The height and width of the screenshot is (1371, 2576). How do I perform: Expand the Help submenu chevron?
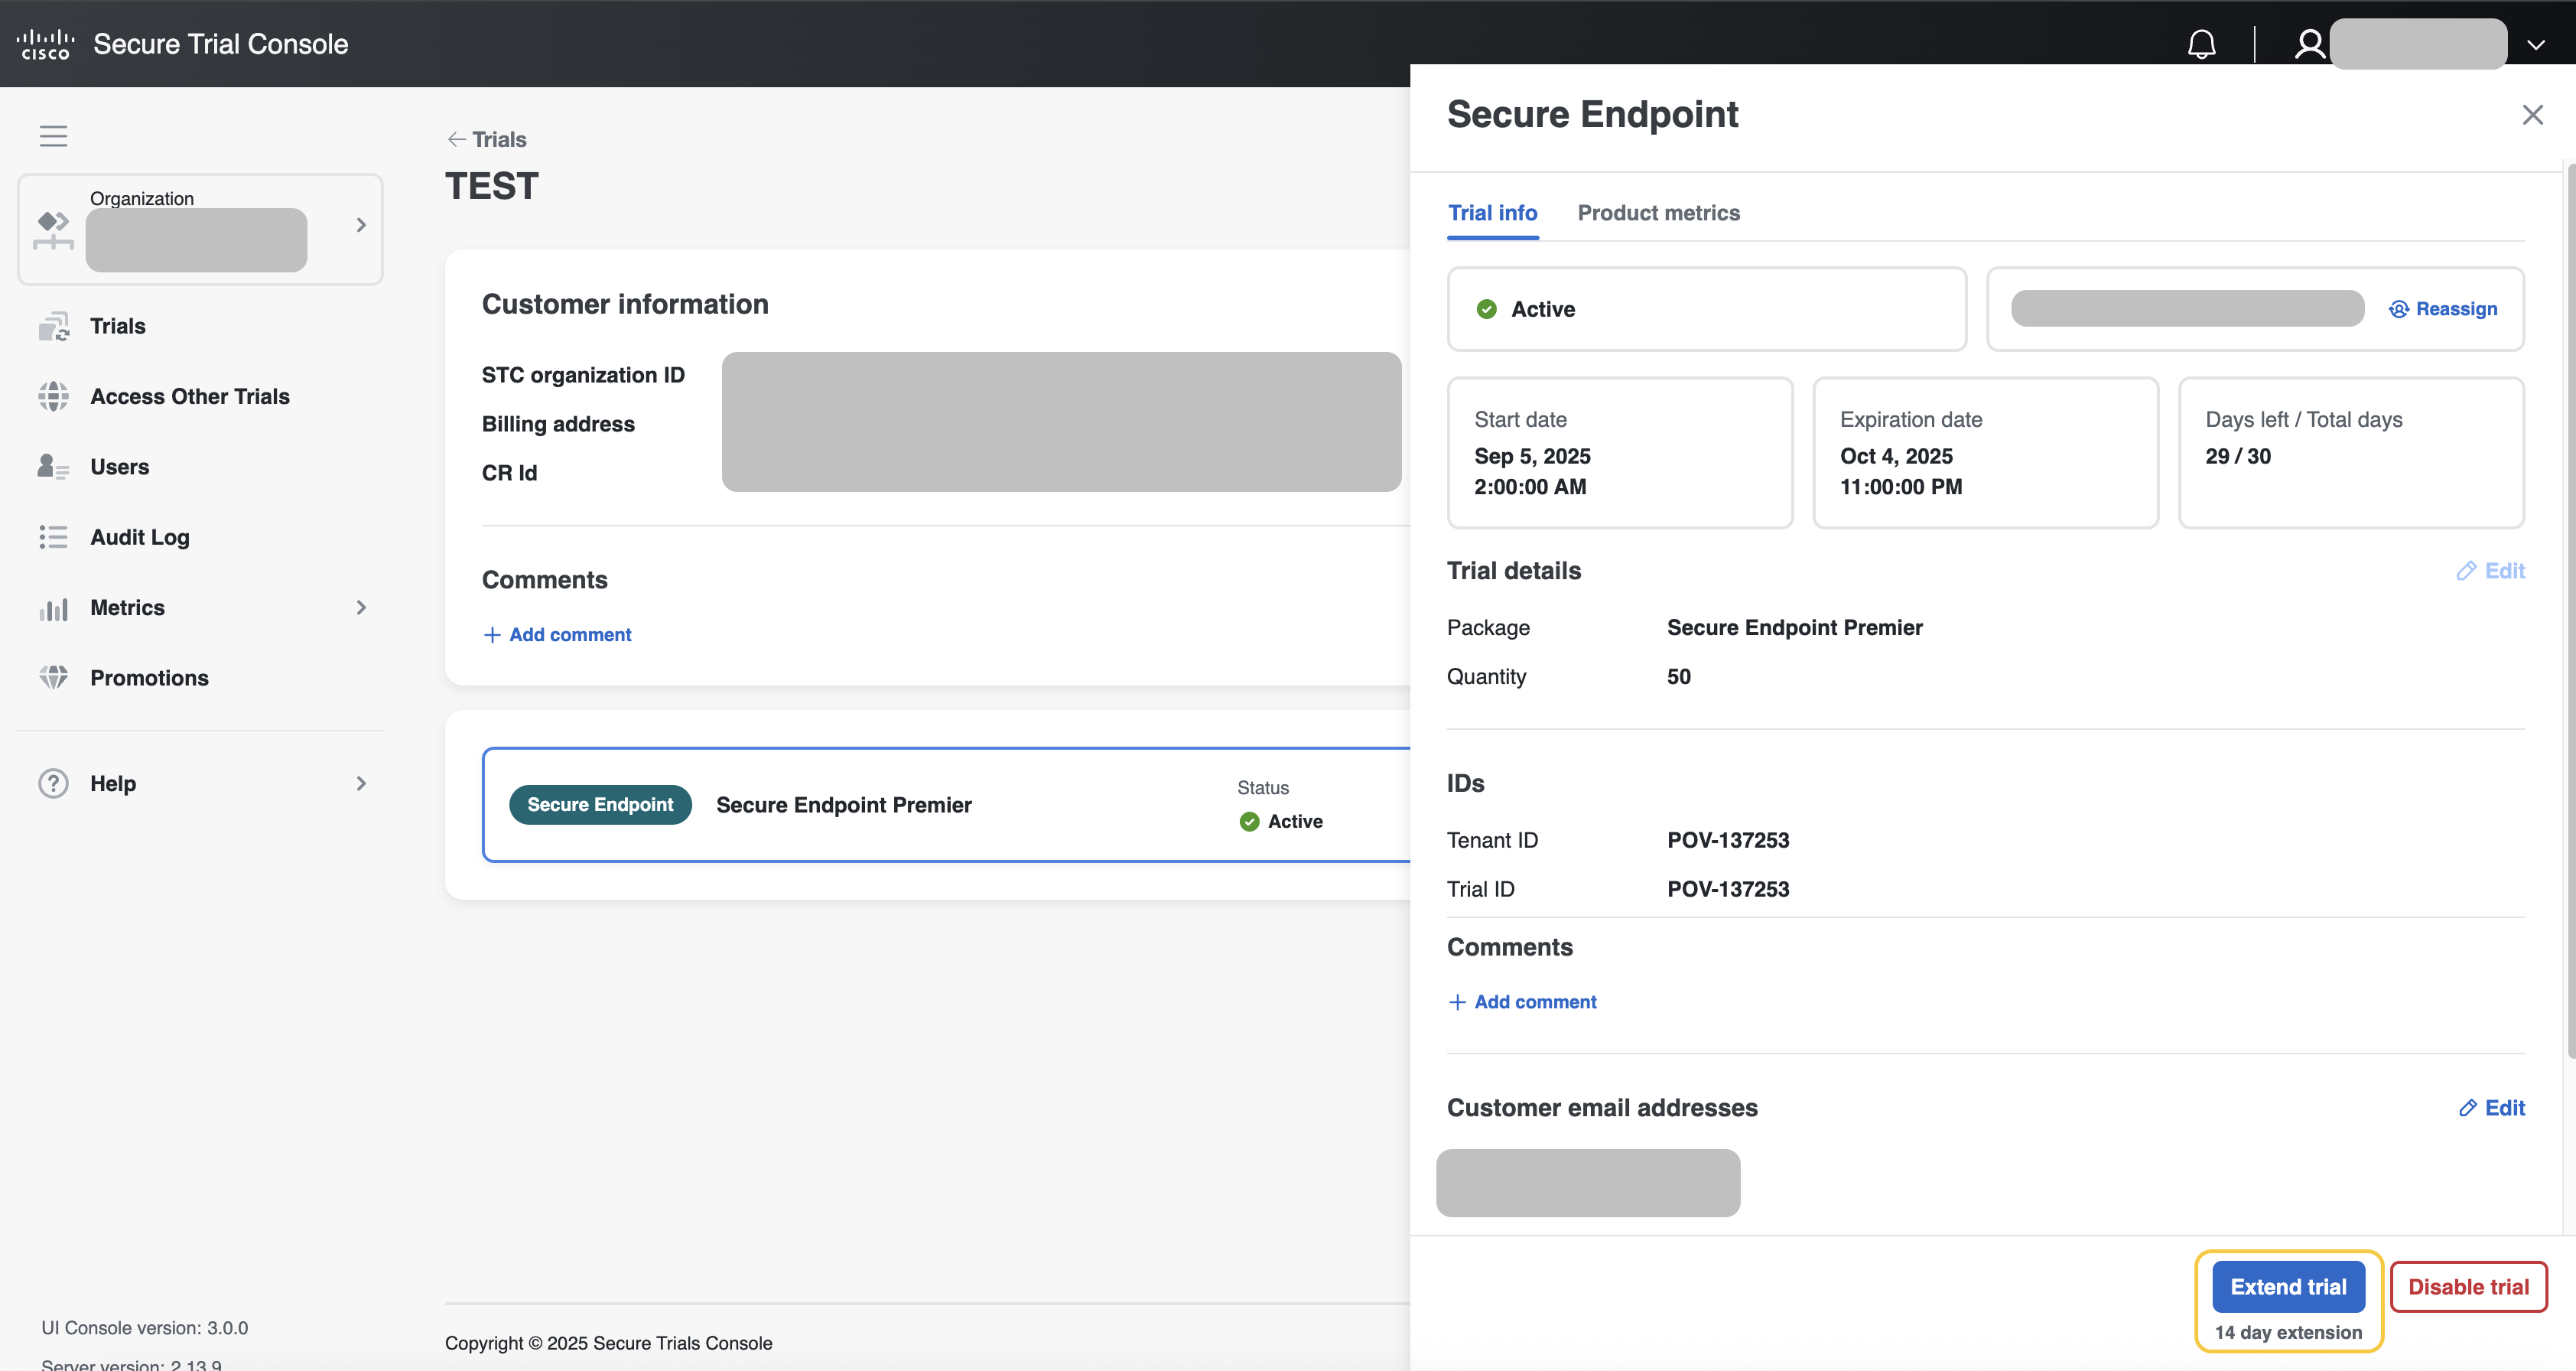(361, 783)
